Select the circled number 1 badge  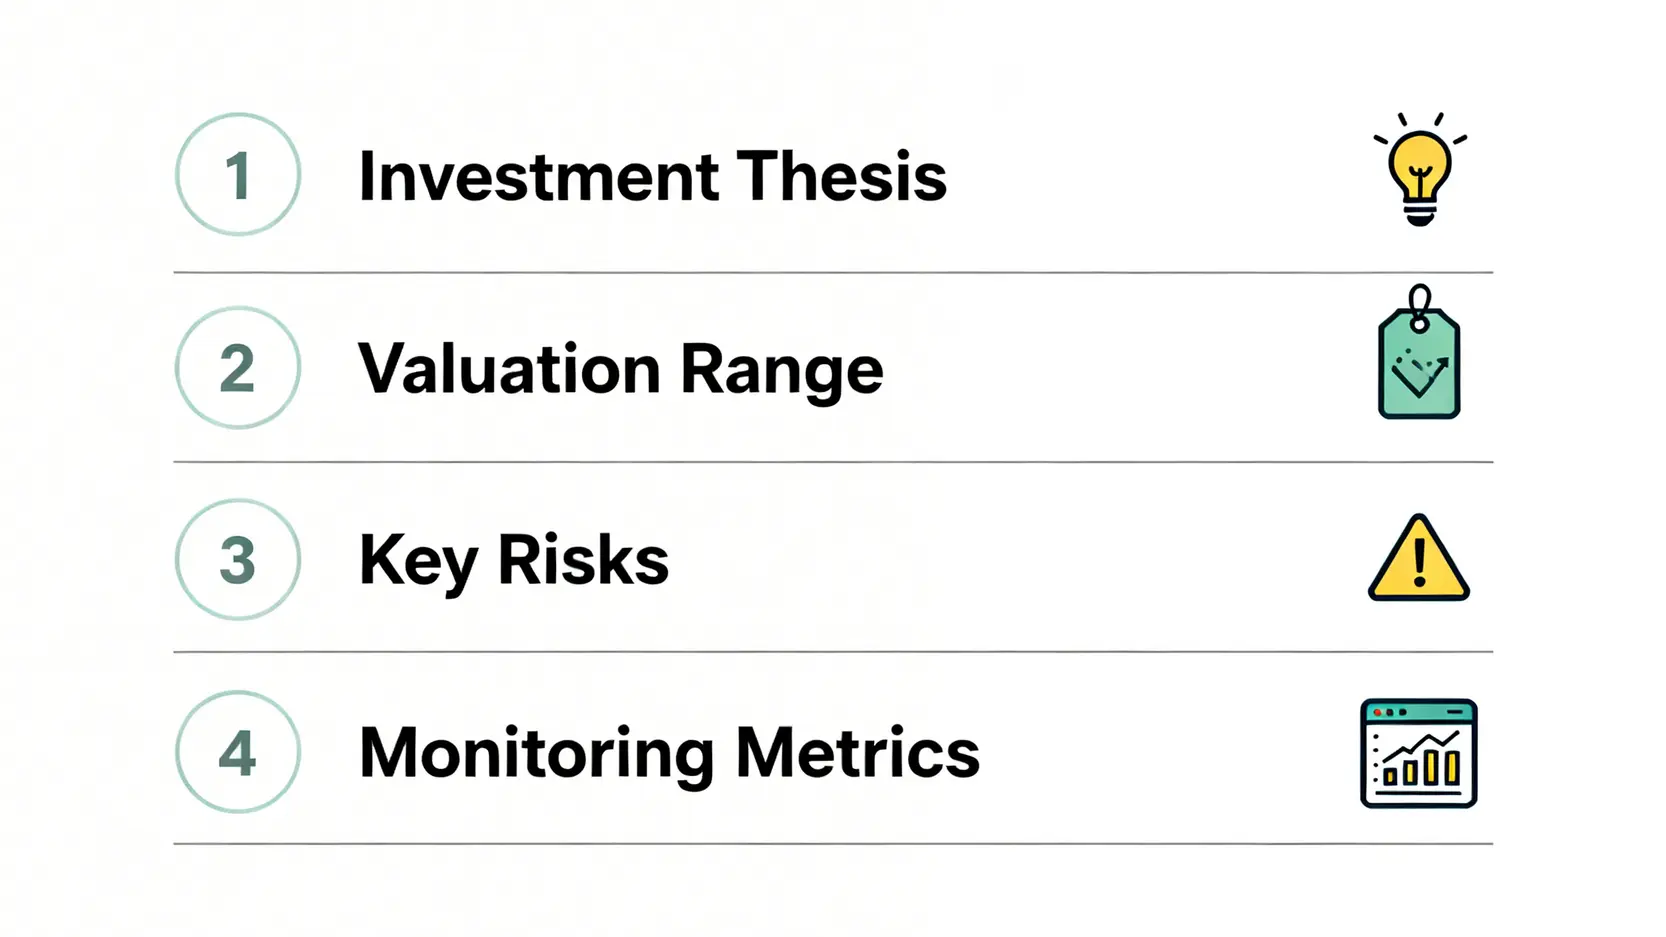(238, 175)
